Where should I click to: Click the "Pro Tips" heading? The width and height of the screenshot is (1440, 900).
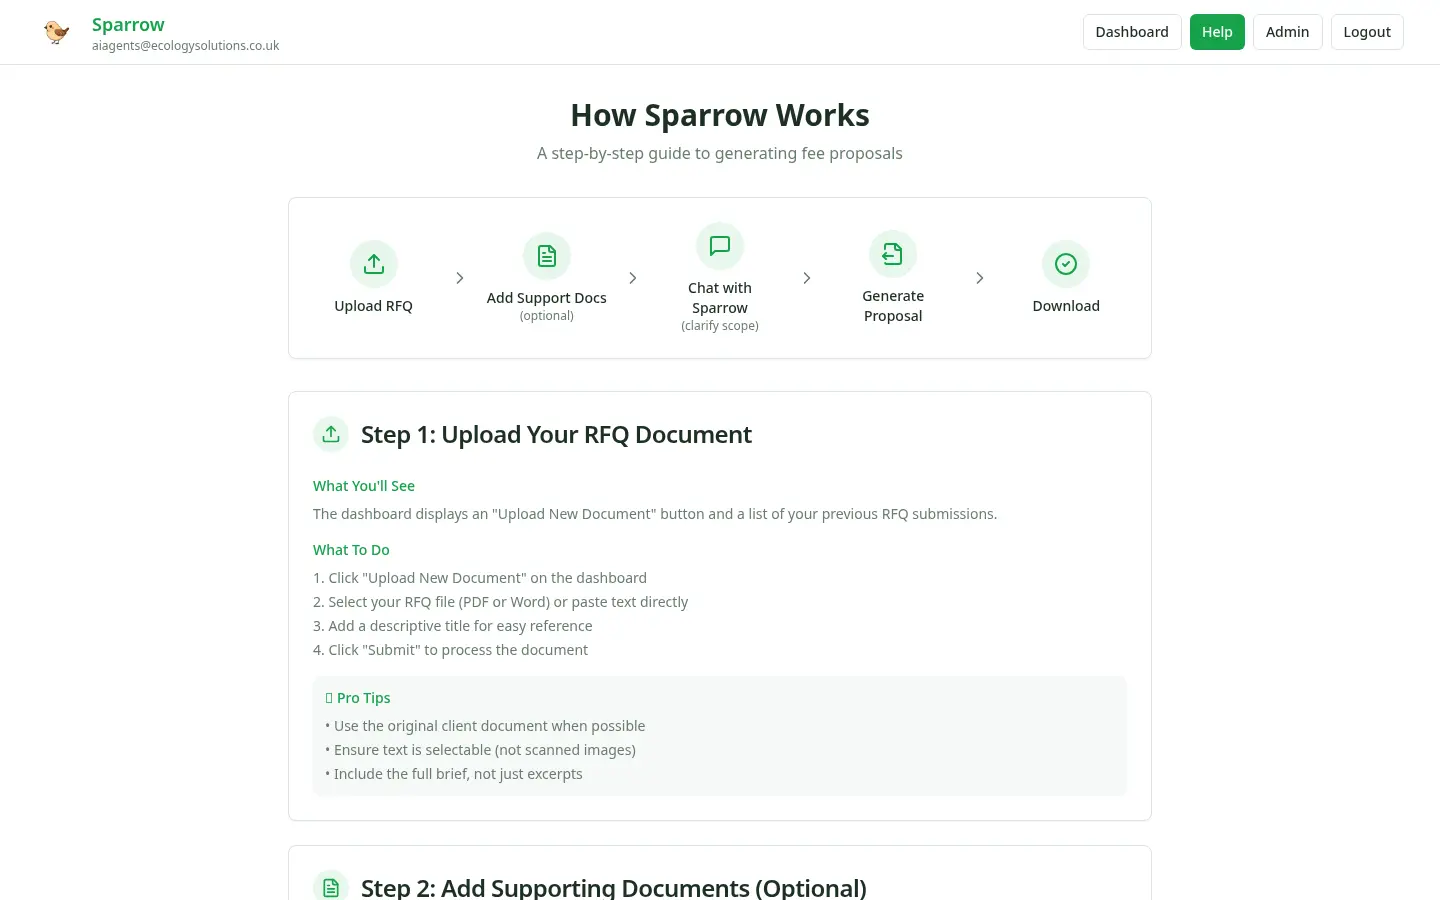click(x=358, y=698)
